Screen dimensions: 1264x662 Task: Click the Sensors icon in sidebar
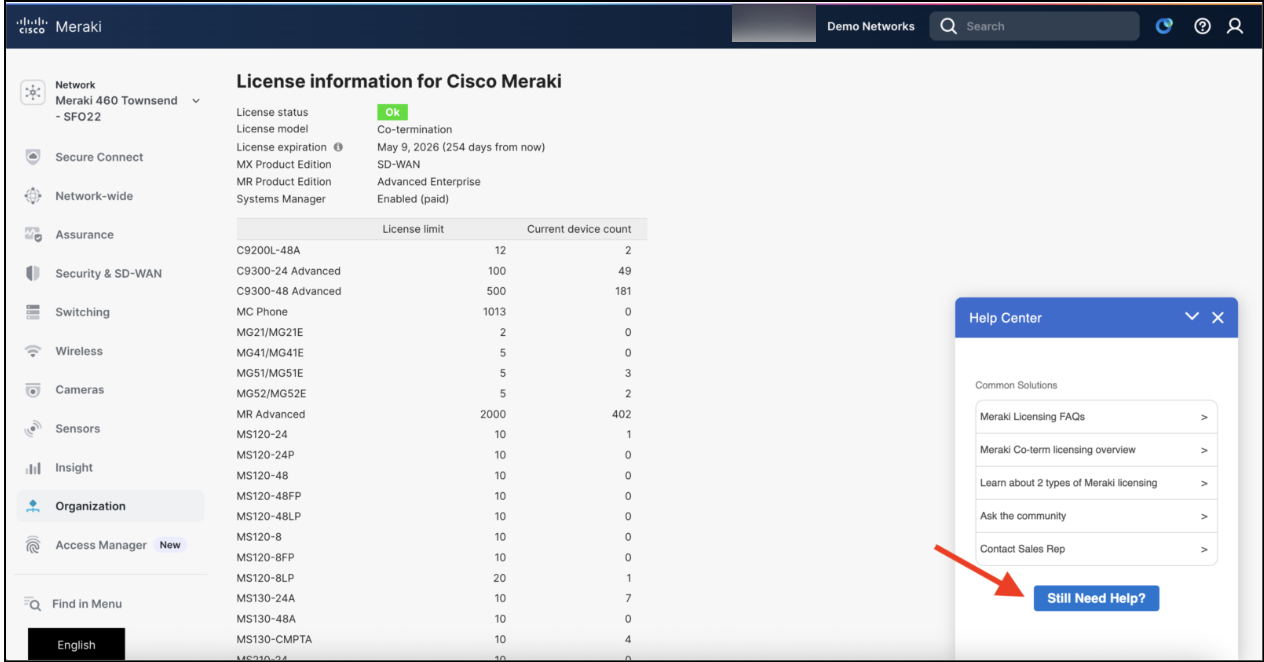pyautogui.click(x=33, y=429)
